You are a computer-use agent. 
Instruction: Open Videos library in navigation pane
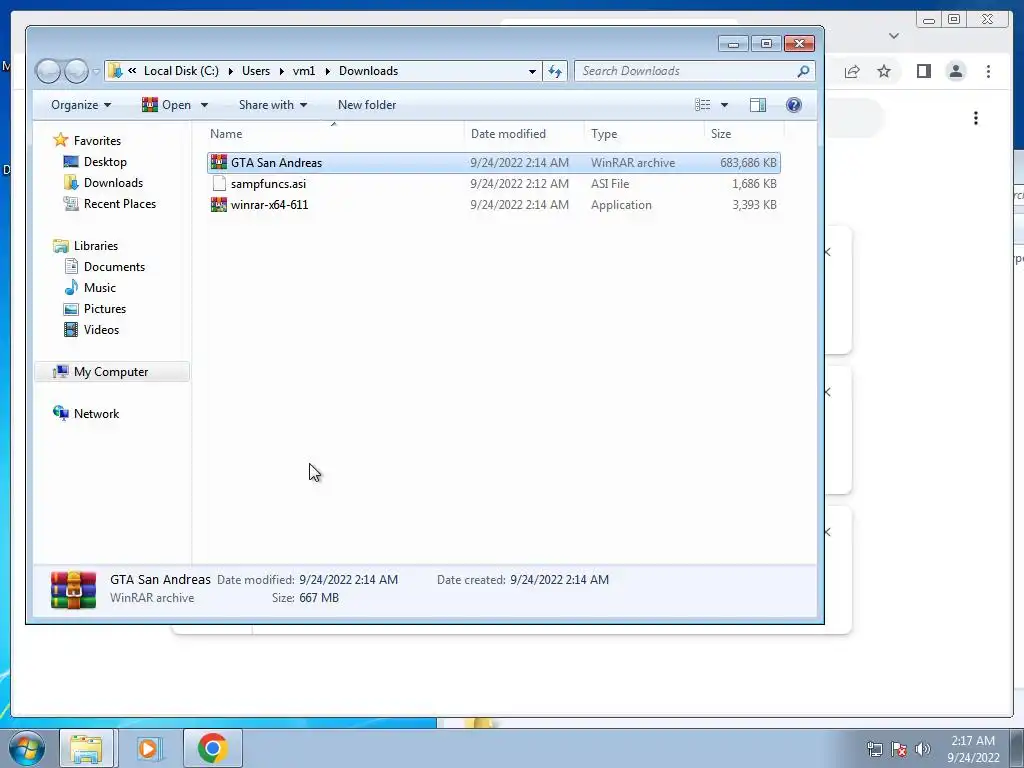(101, 329)
